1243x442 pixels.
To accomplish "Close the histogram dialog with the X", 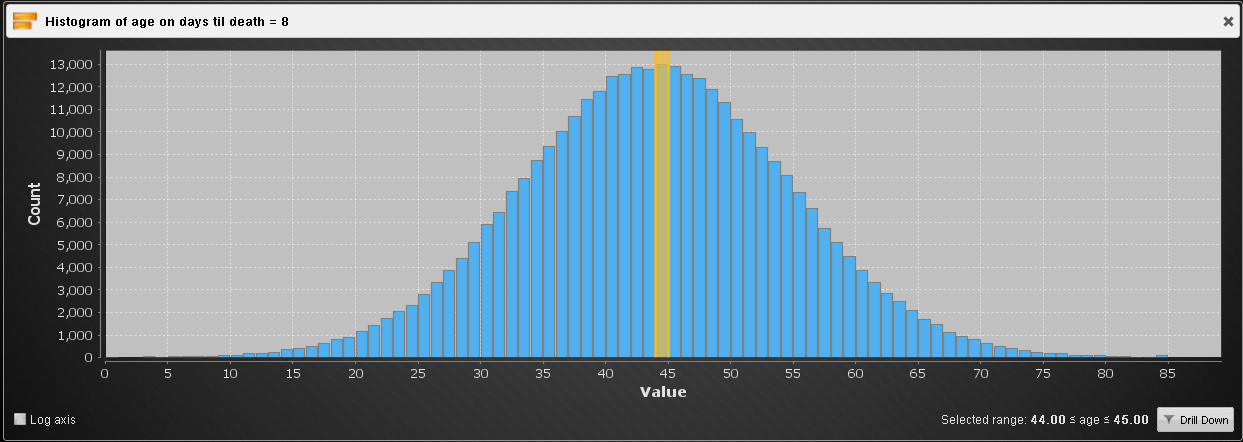I will coord(1228,20).
